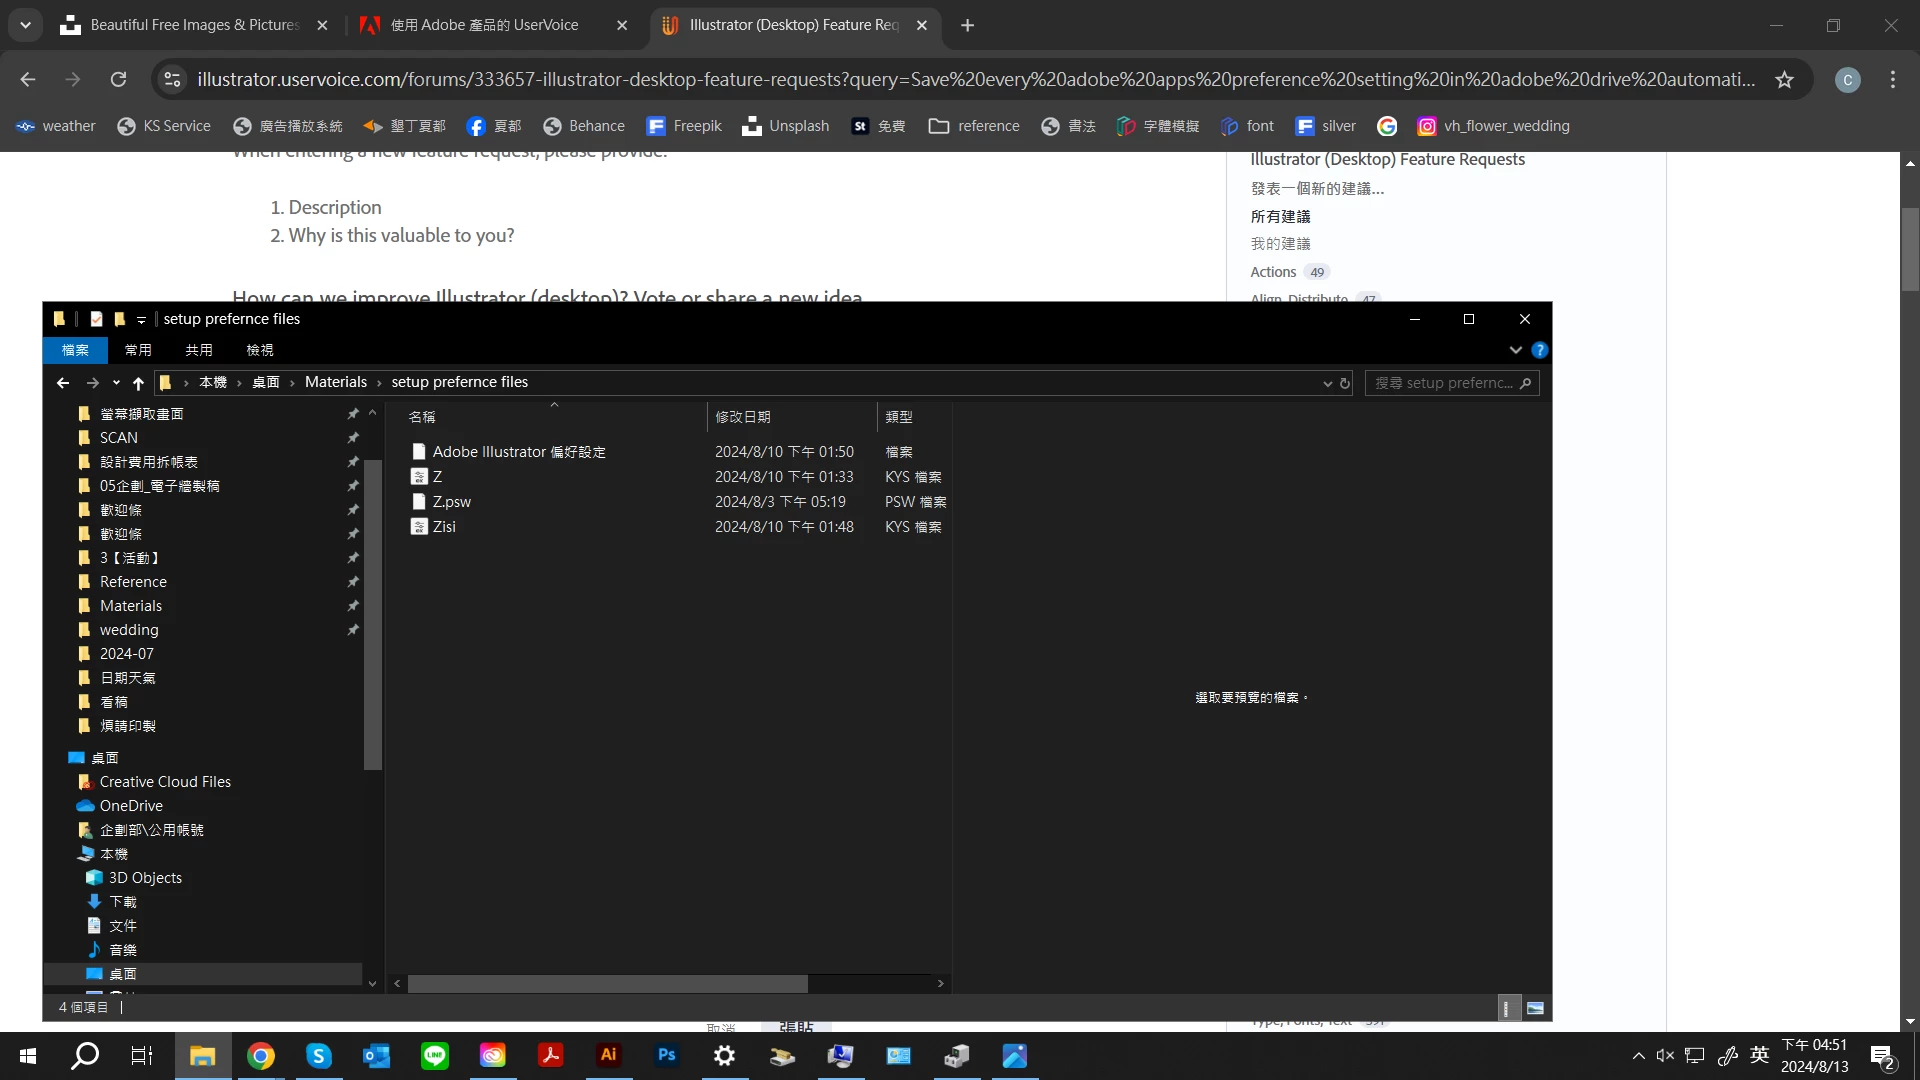Open the 檢視 ribbon tab
The image size is (1920, 1080).
click(x=260, y=350)
